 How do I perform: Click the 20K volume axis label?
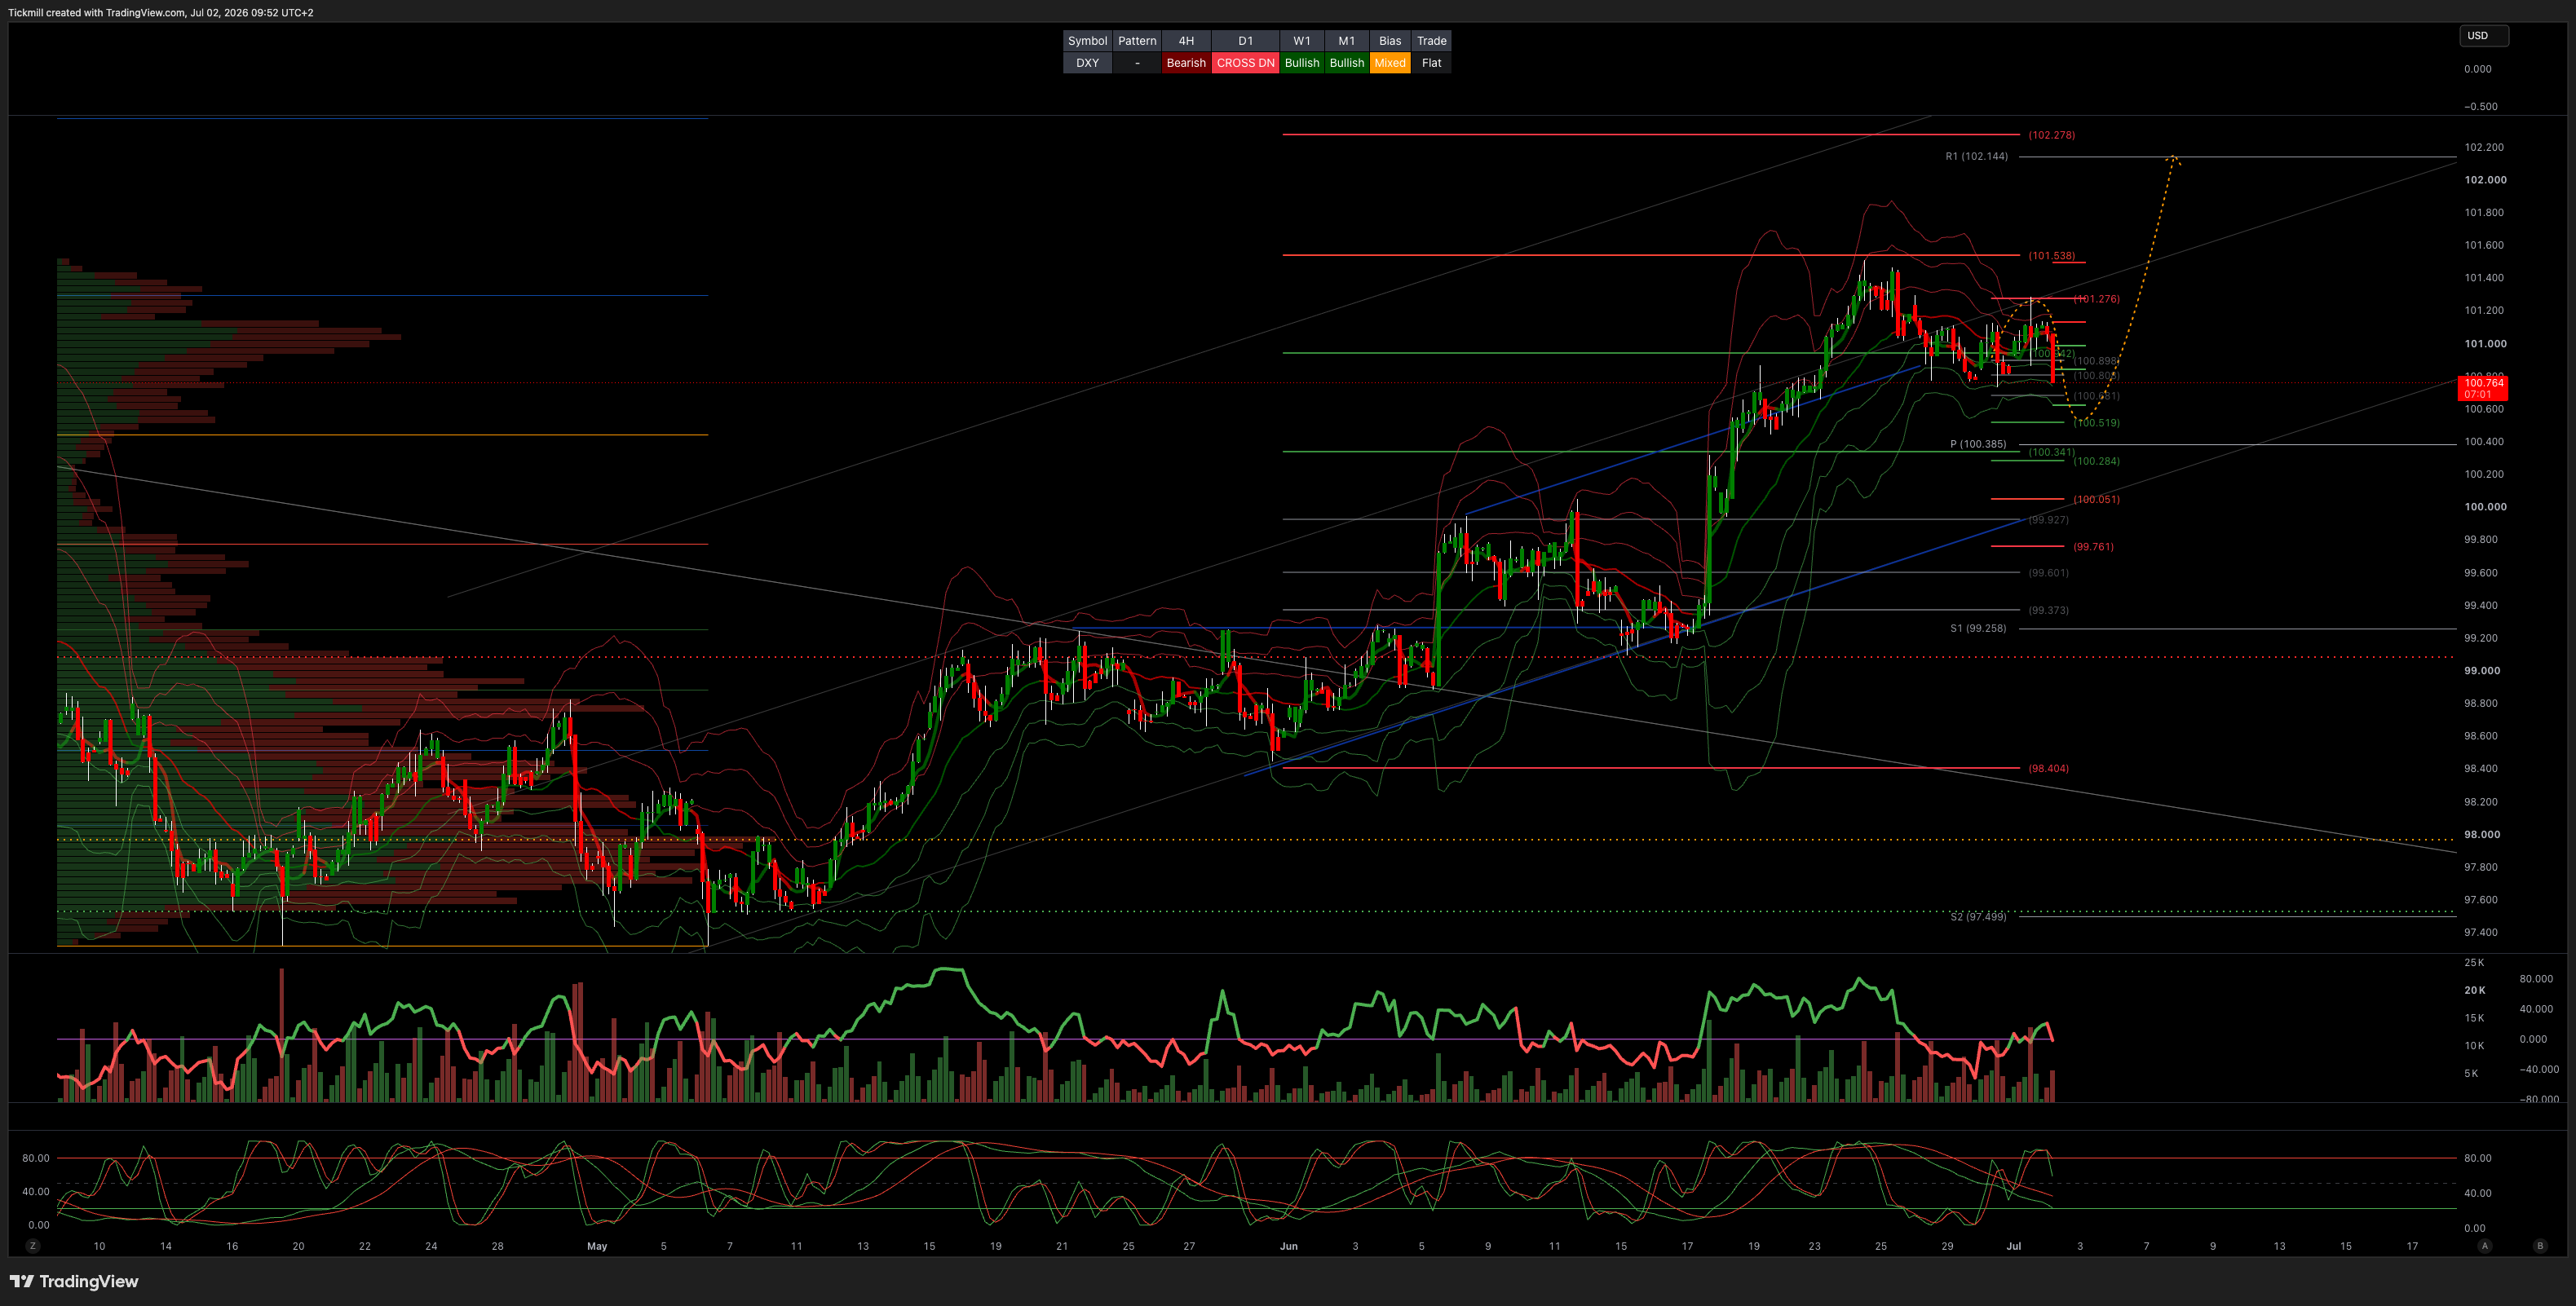pos(2474,990)
